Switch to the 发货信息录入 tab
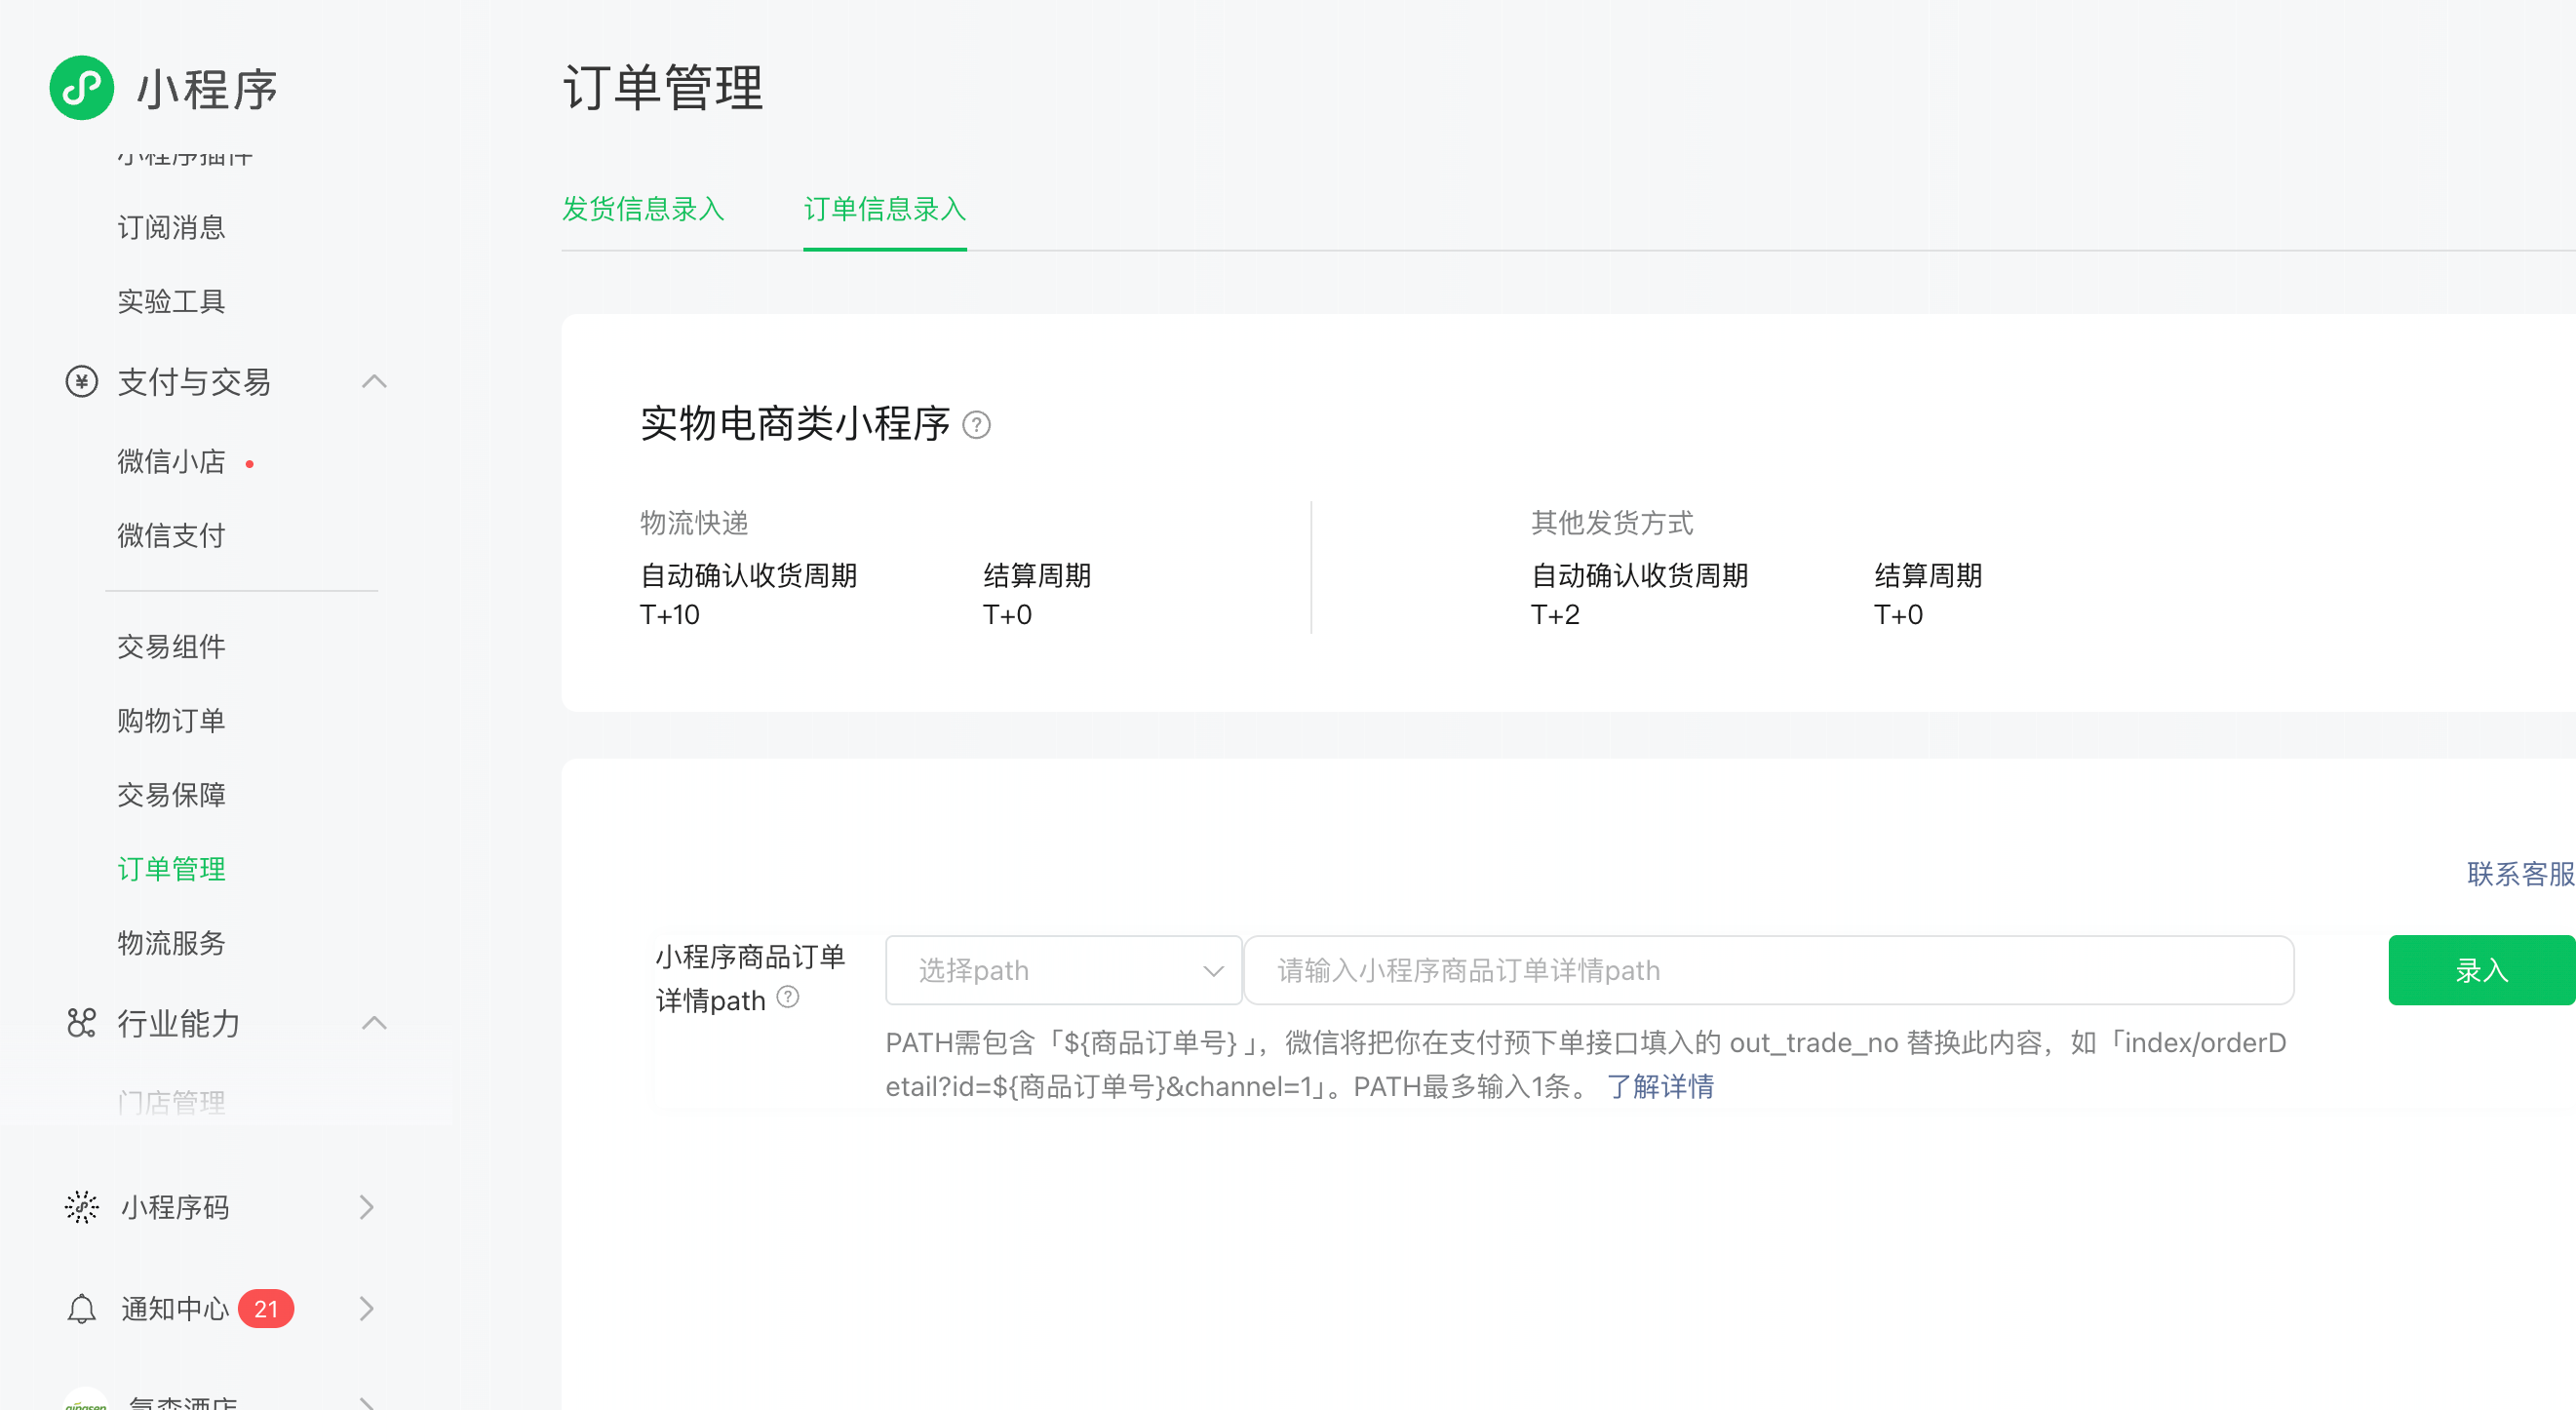The image size is (2576, 1410). (x=643, y=209)
